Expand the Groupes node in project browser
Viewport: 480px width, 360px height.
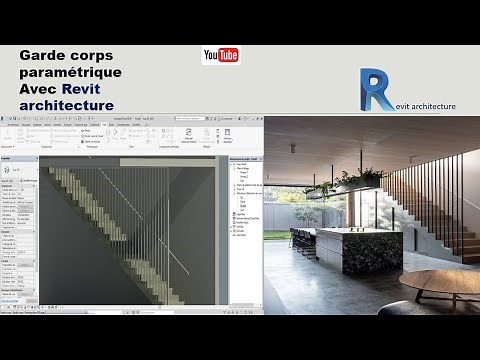click(x=231, y=231)
